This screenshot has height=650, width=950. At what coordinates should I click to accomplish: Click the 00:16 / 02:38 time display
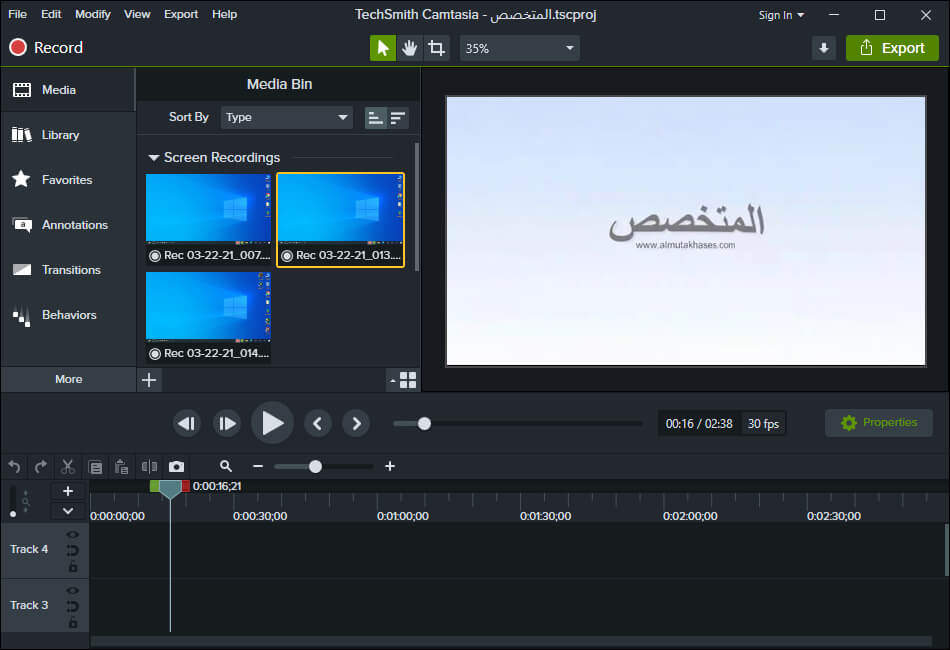click(x=699, y=423)
